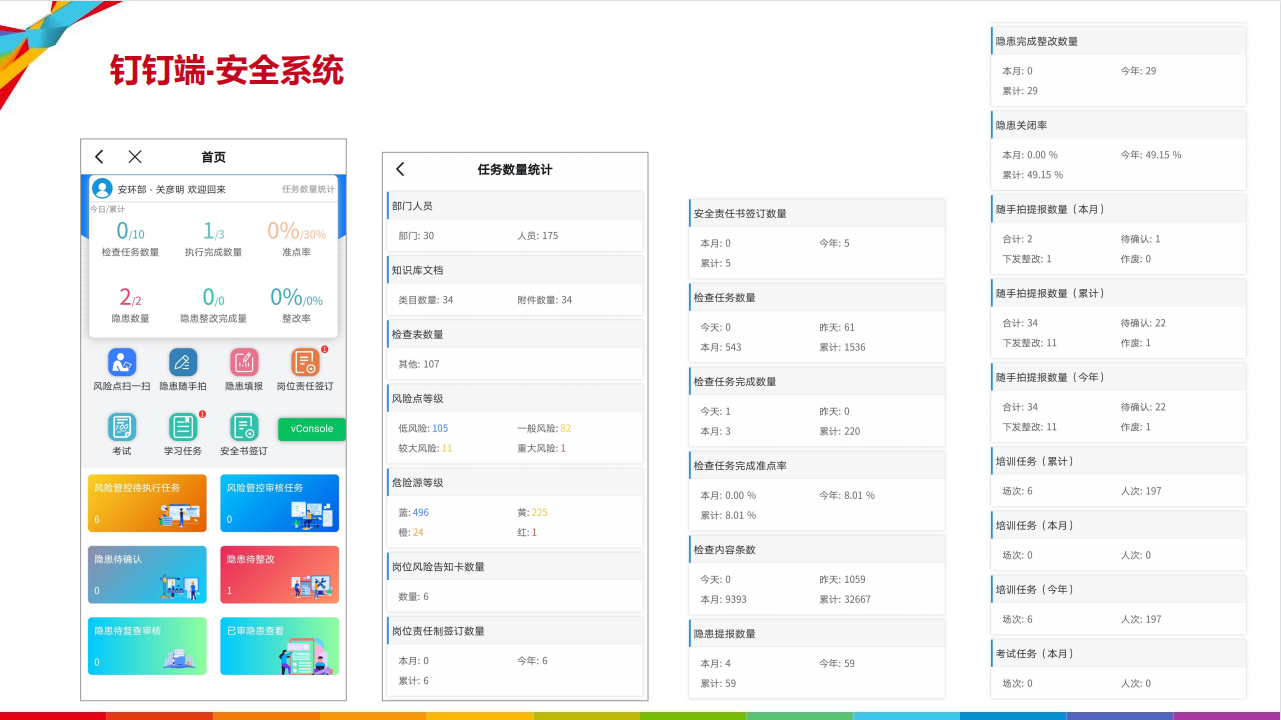Close the 首页 page with X icon

pos(135,157)
